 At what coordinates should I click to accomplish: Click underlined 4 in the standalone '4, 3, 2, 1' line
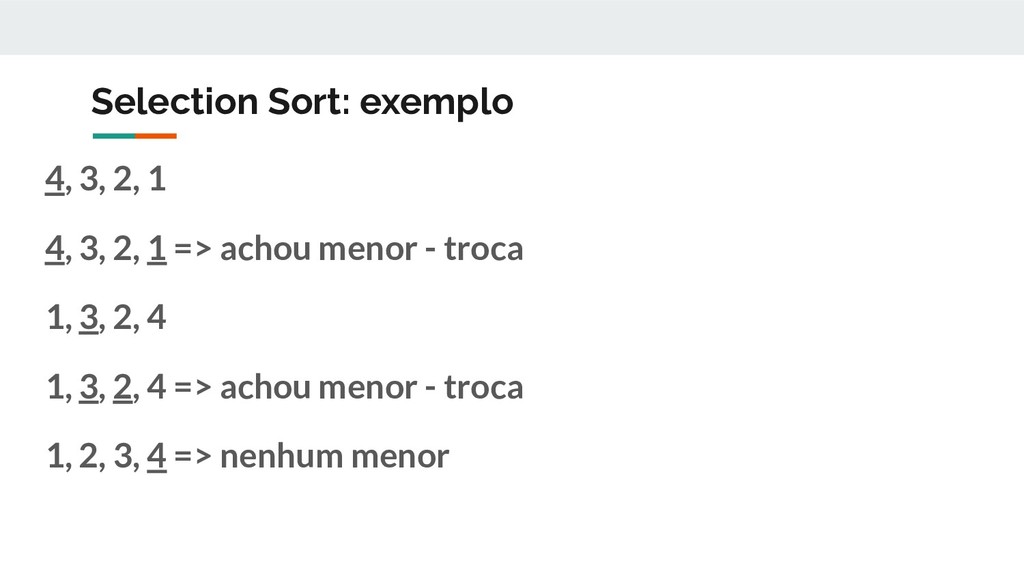[x=54, y=180]
